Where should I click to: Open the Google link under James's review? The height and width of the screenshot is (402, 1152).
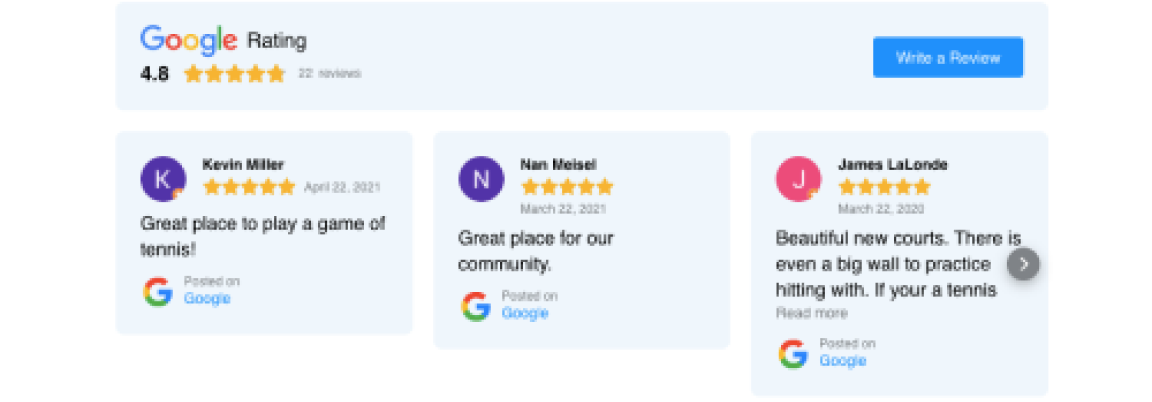click(x=843, y=361)
